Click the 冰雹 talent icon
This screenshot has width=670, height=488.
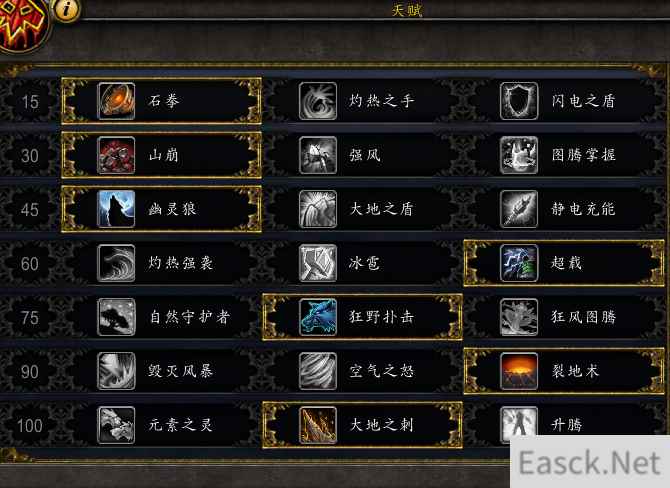pyautogui.click(x=317, y=263)
